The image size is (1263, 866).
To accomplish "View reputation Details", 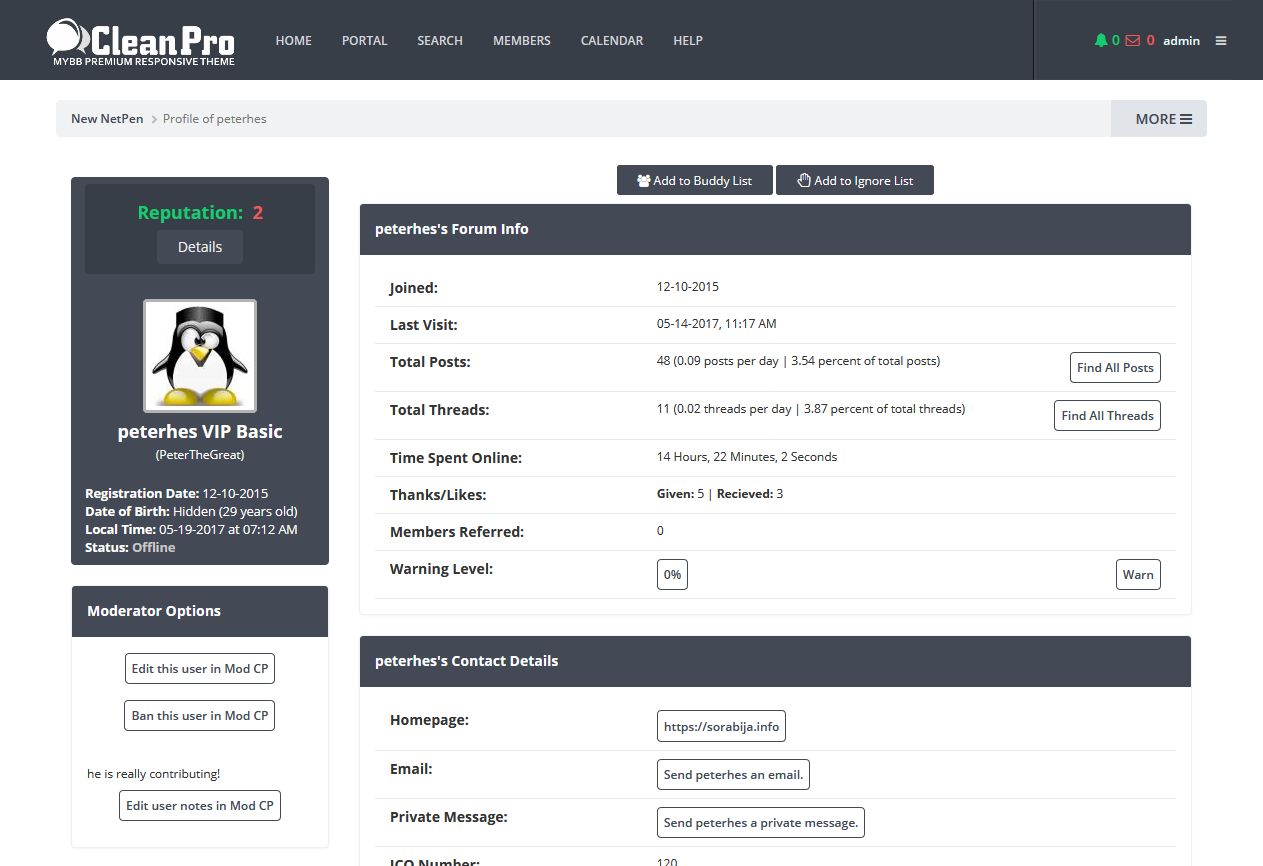I will point(200,247).
